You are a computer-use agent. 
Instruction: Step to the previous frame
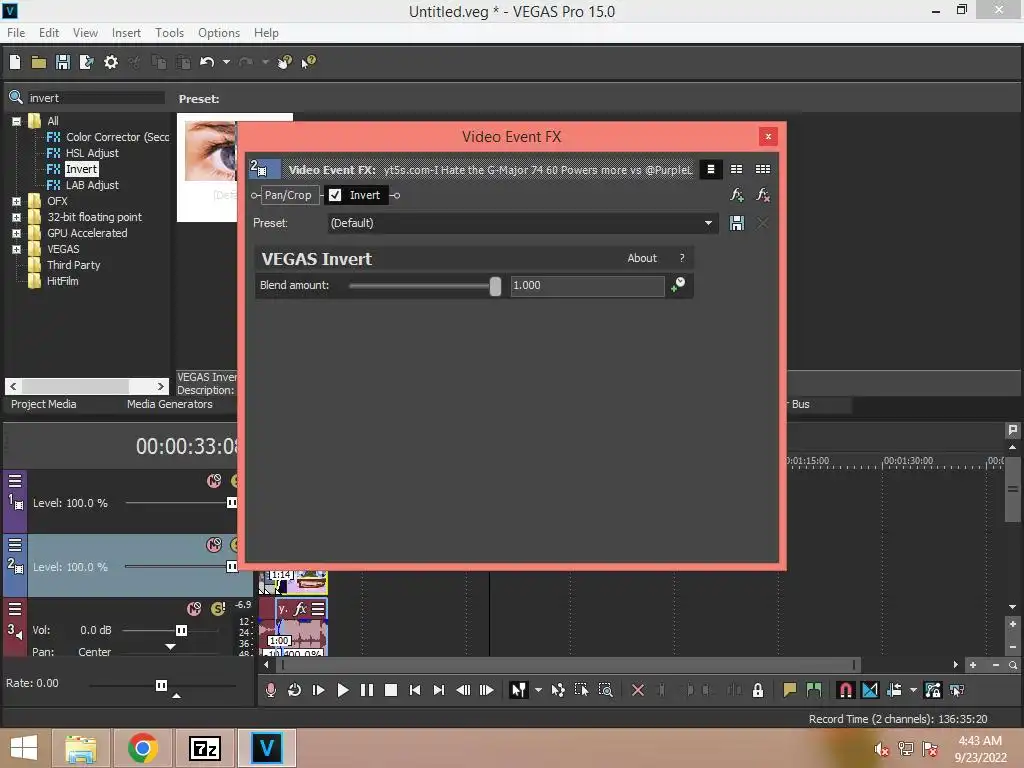coord(463,690)
